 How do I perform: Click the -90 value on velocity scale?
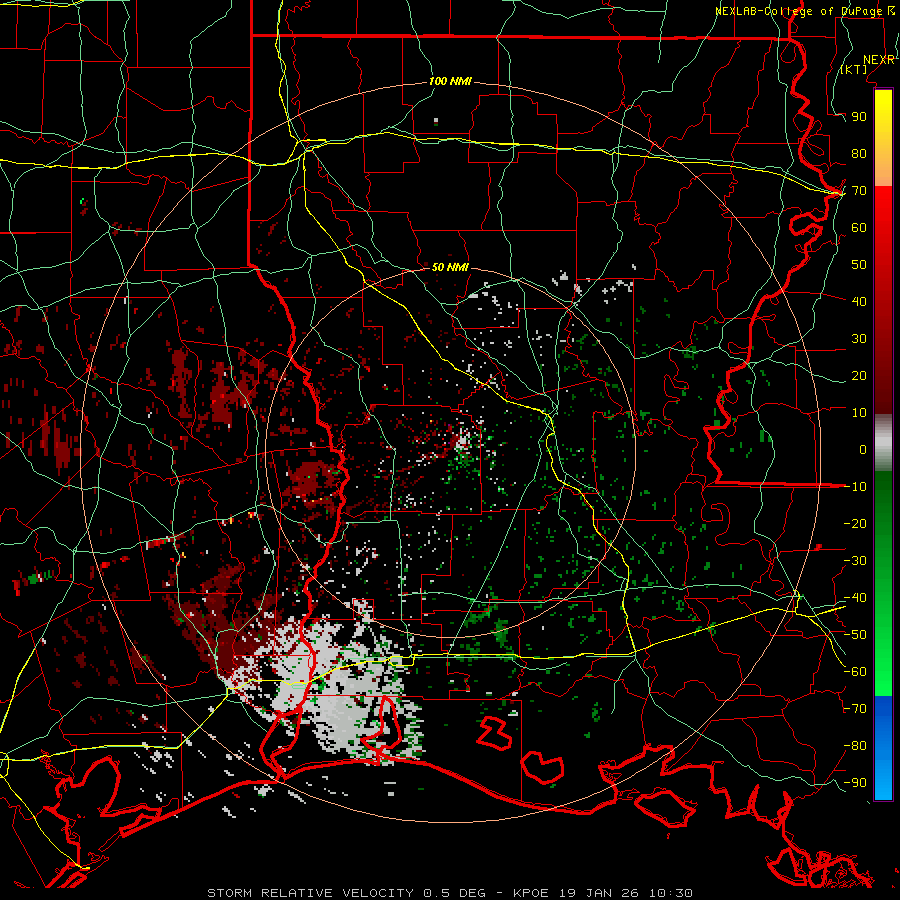pos(855,783)
